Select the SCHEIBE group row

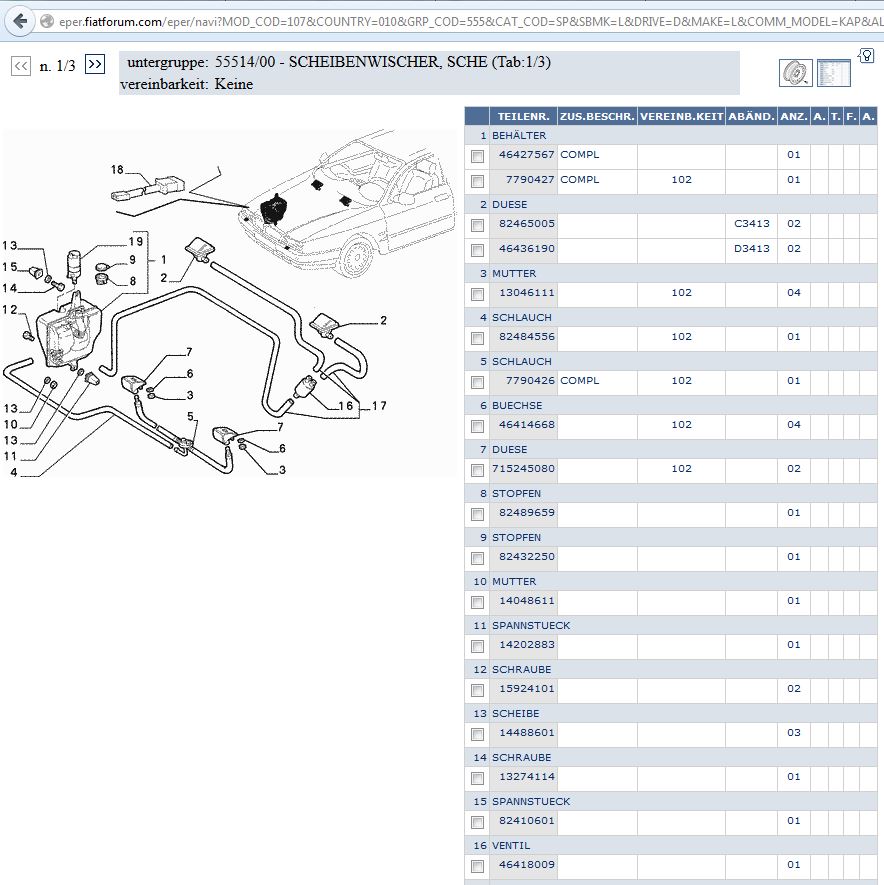point(671,713)
